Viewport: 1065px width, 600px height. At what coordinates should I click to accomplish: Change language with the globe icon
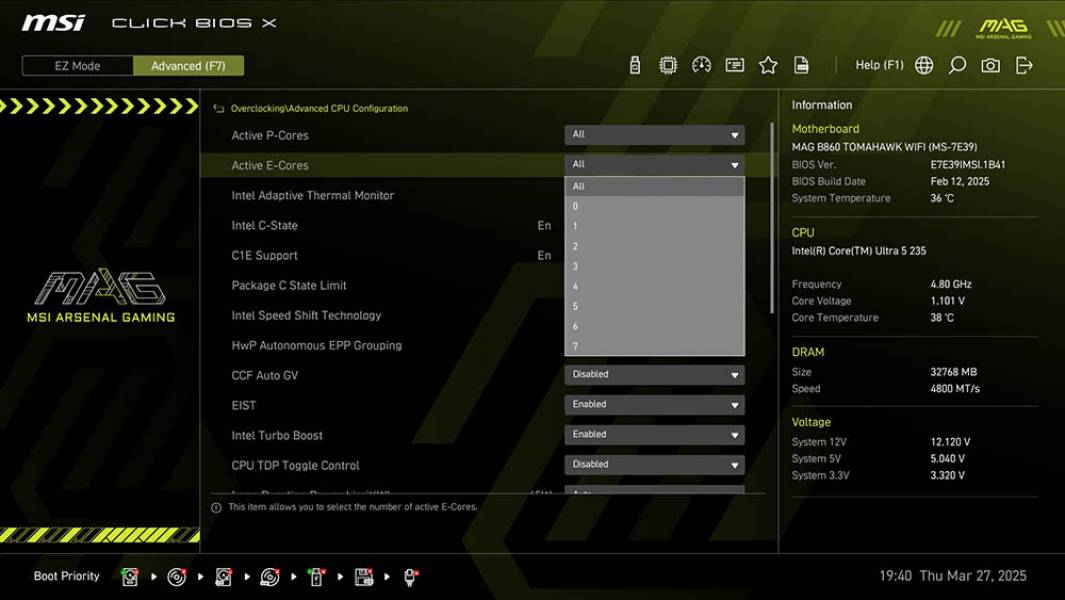coord(924,65)
